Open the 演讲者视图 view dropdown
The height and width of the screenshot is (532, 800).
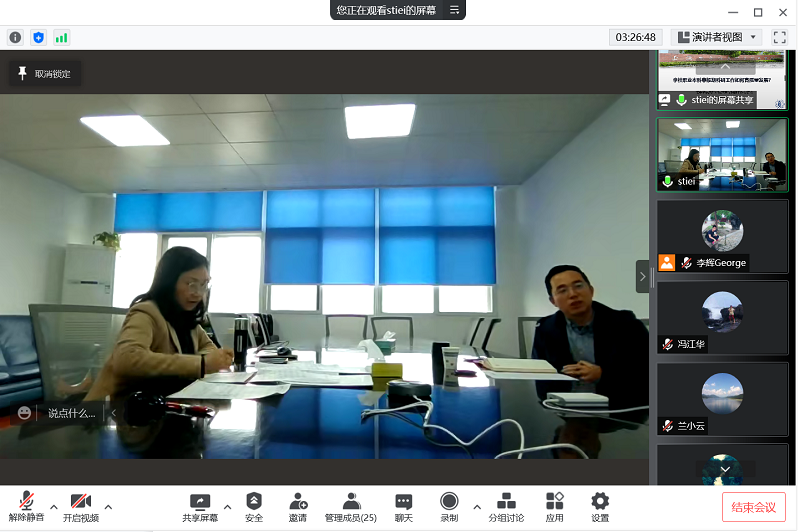[718, 37]
